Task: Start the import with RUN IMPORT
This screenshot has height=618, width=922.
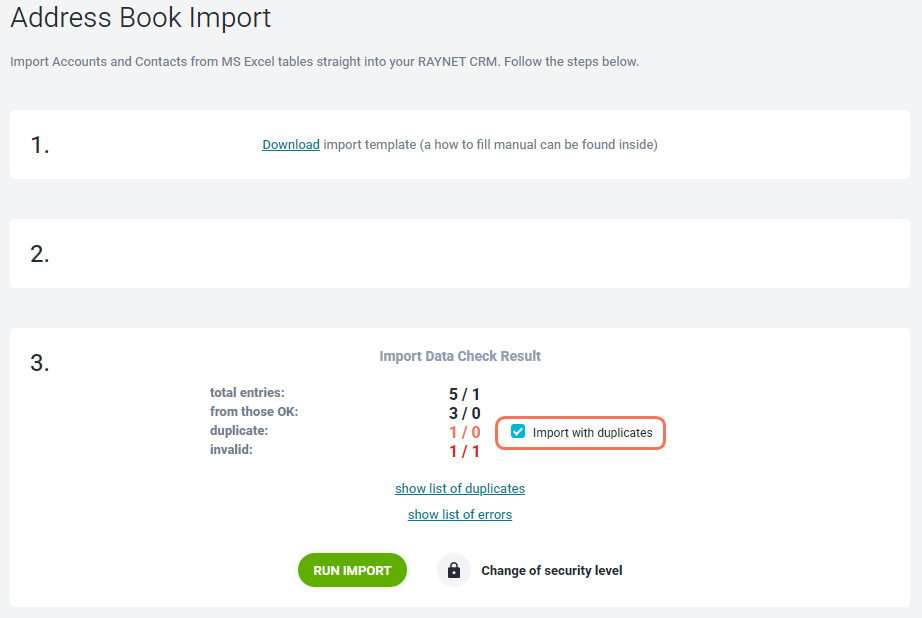Action: click(352, 570)
